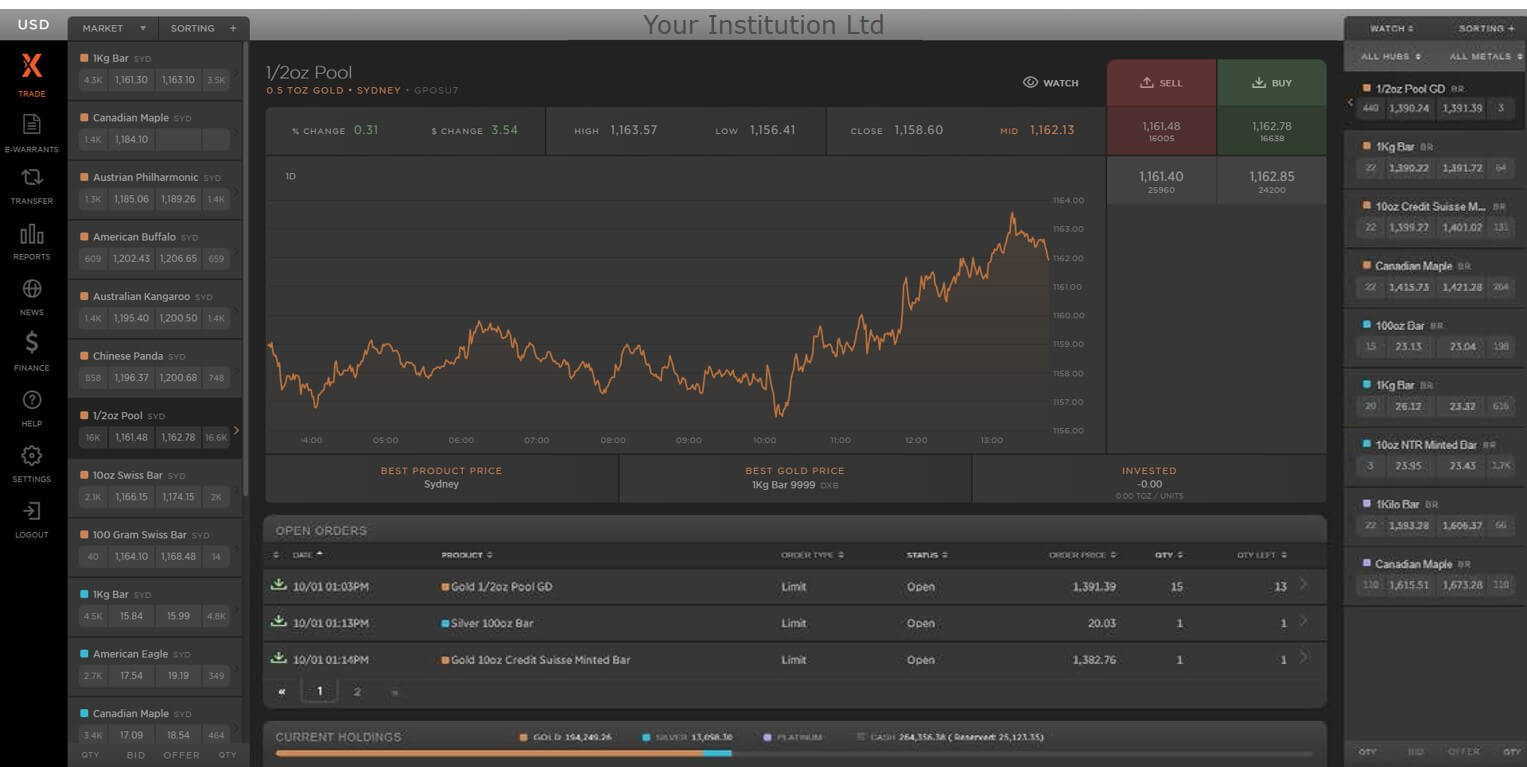The image size is (1527, 767).
Task: Click the green Buy button
Action: [x=1271, y=83]
